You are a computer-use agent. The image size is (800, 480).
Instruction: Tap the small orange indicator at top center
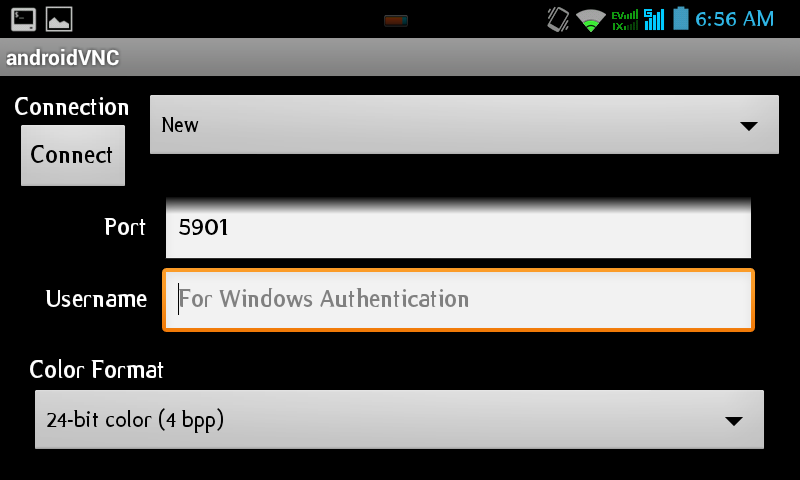click(x=396, y=21)
